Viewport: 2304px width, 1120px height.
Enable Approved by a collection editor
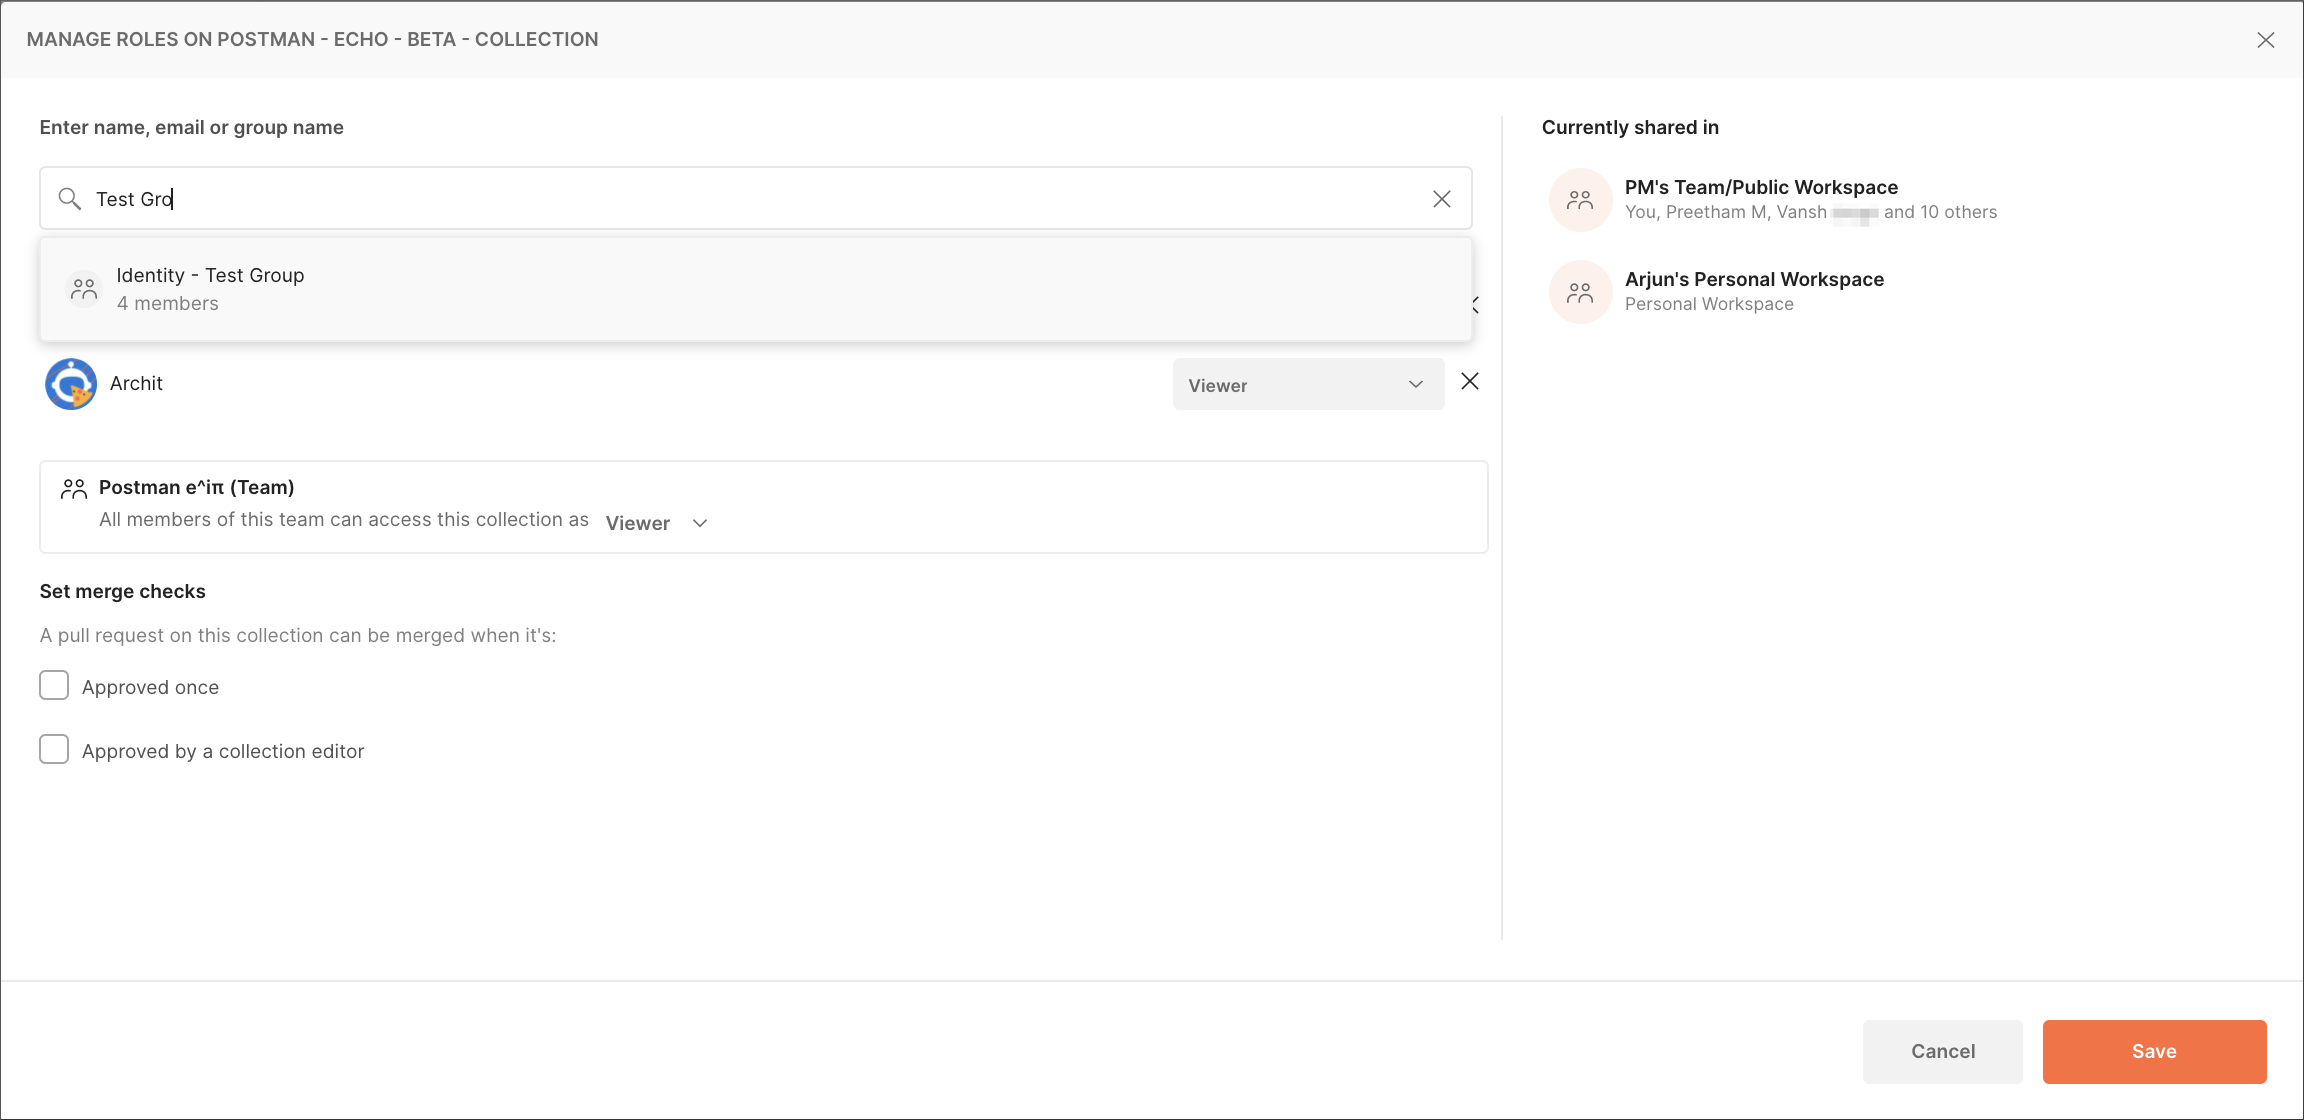pyautogui.click(x=54, y=750)
